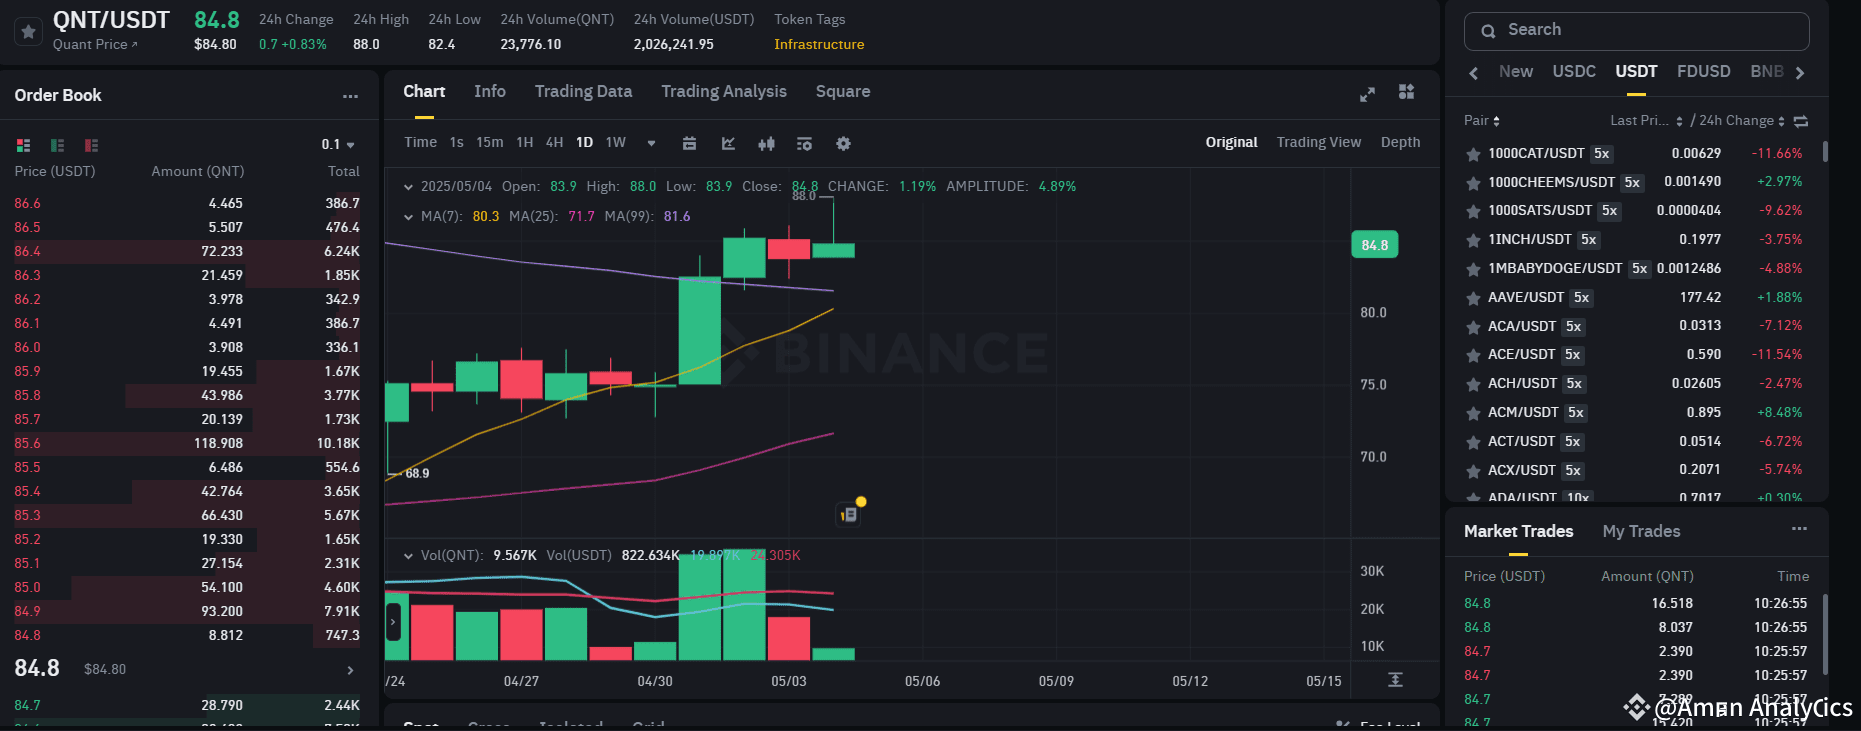Swap change/volume column icon
1861x731 pixels.
tap(1800, 121)
